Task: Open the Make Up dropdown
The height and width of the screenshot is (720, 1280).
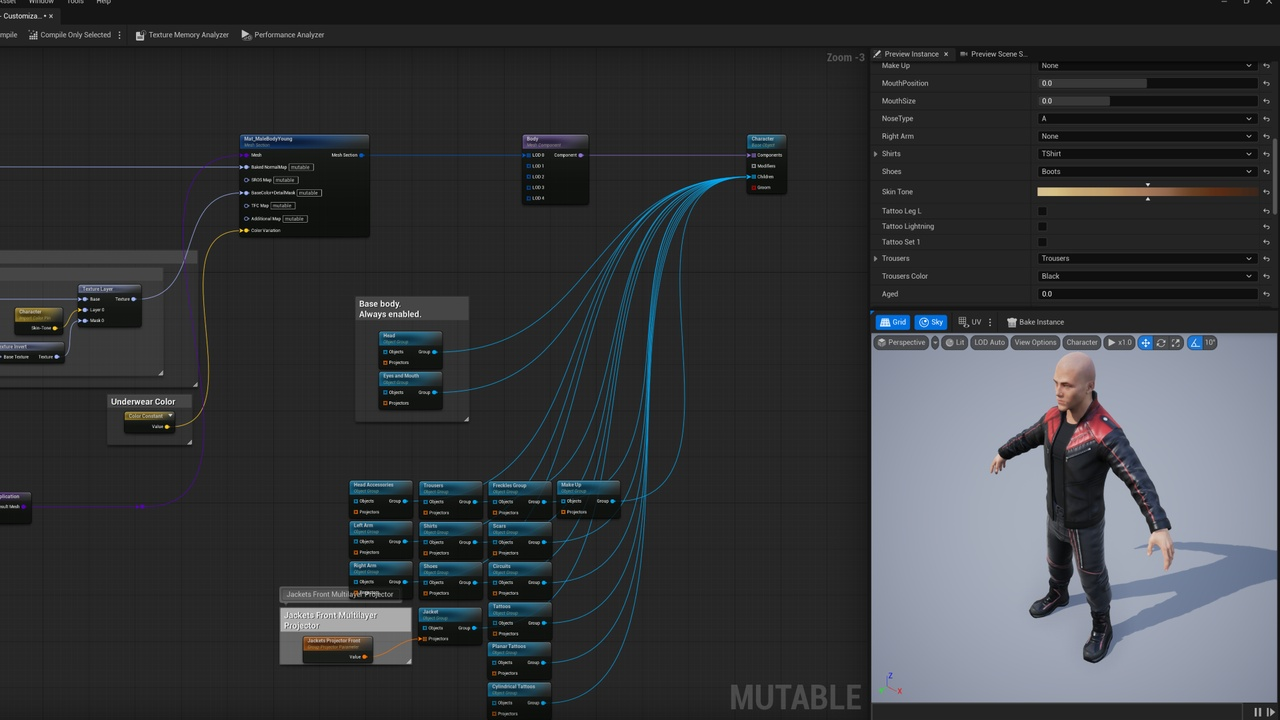Action: (1146, 66)
